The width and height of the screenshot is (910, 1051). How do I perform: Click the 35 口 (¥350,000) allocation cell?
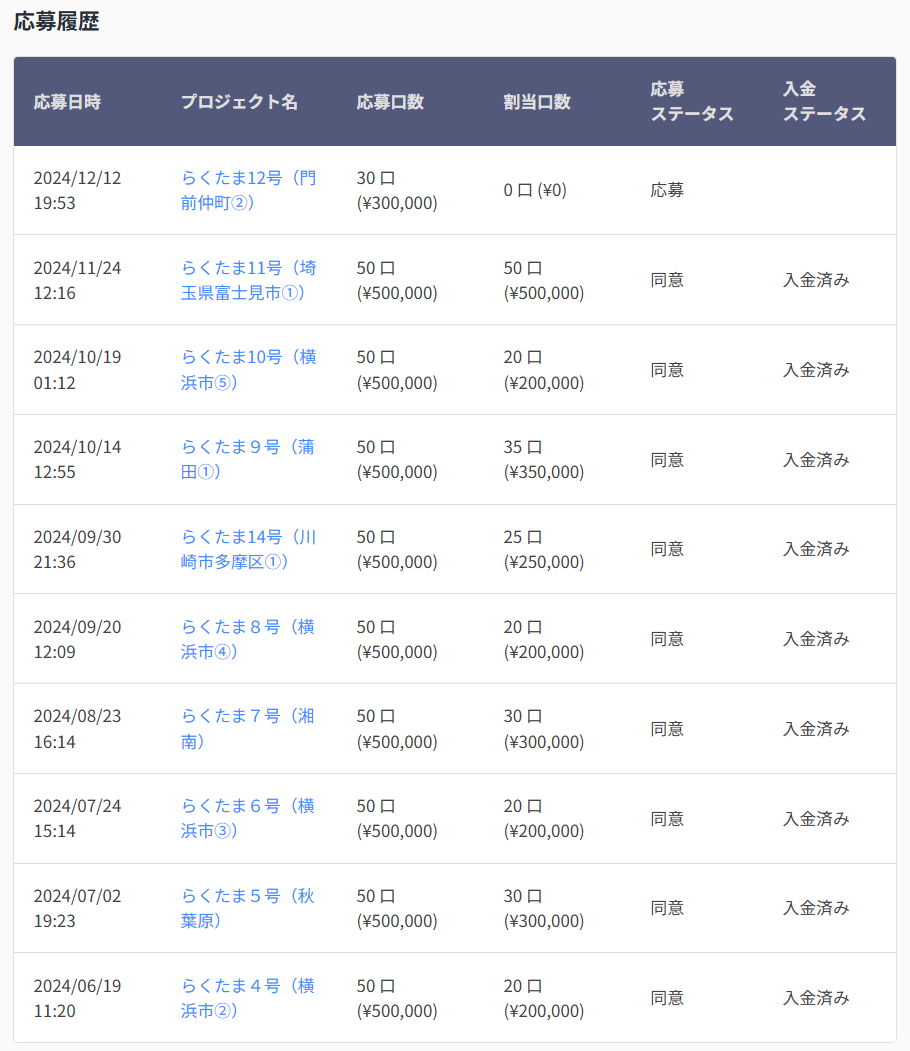(543, 460)
